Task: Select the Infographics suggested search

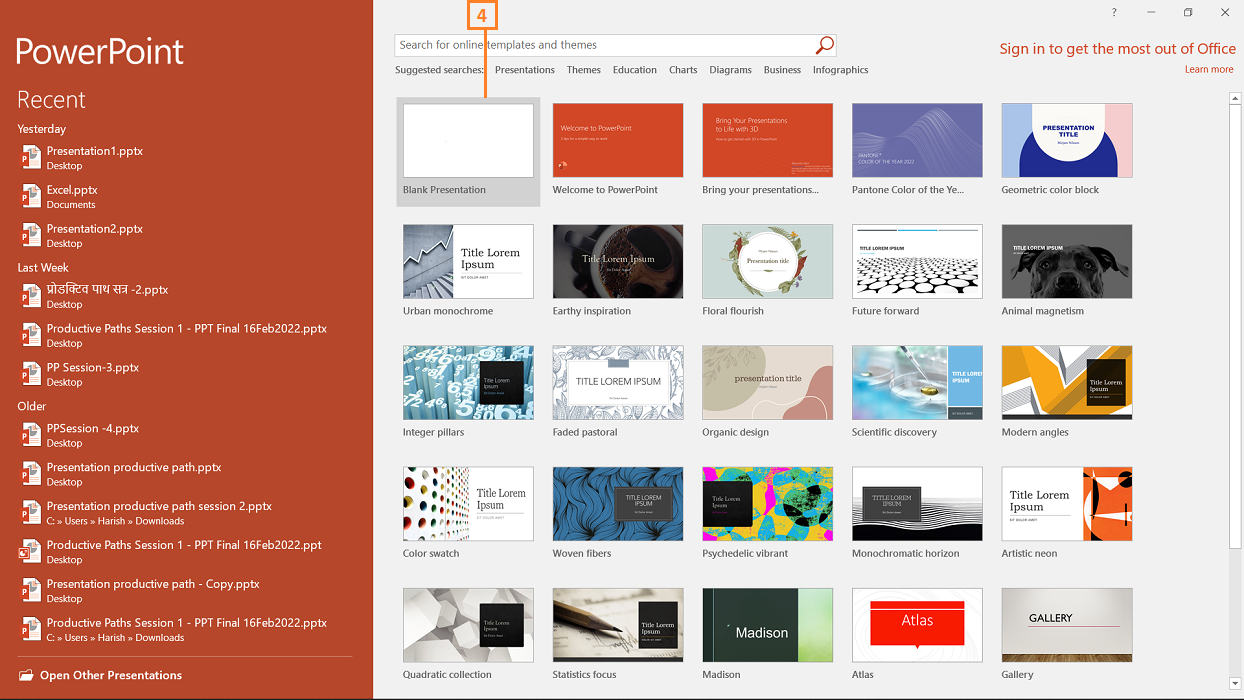Action: pos(841,70)
